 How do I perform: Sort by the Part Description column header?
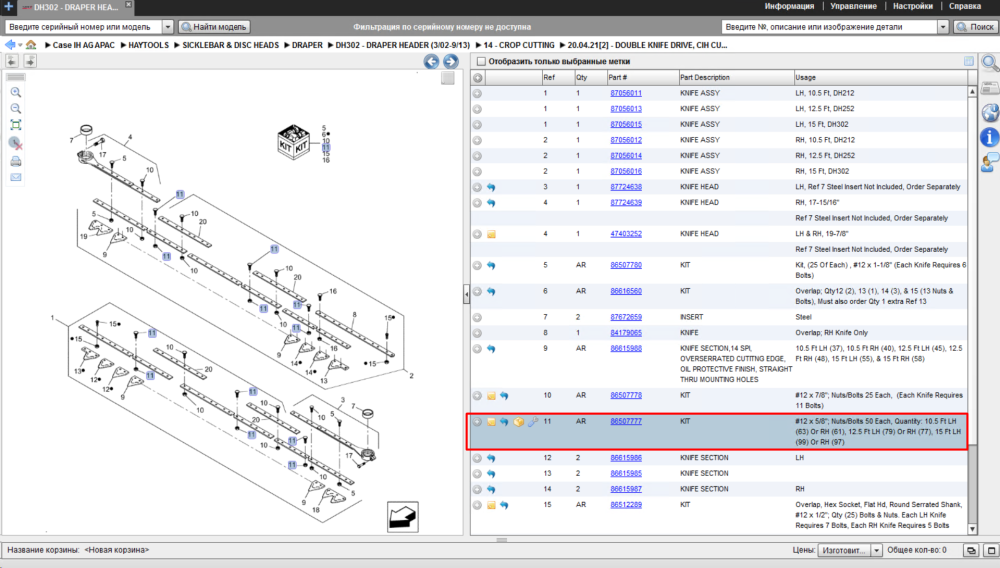coord(735,78)
